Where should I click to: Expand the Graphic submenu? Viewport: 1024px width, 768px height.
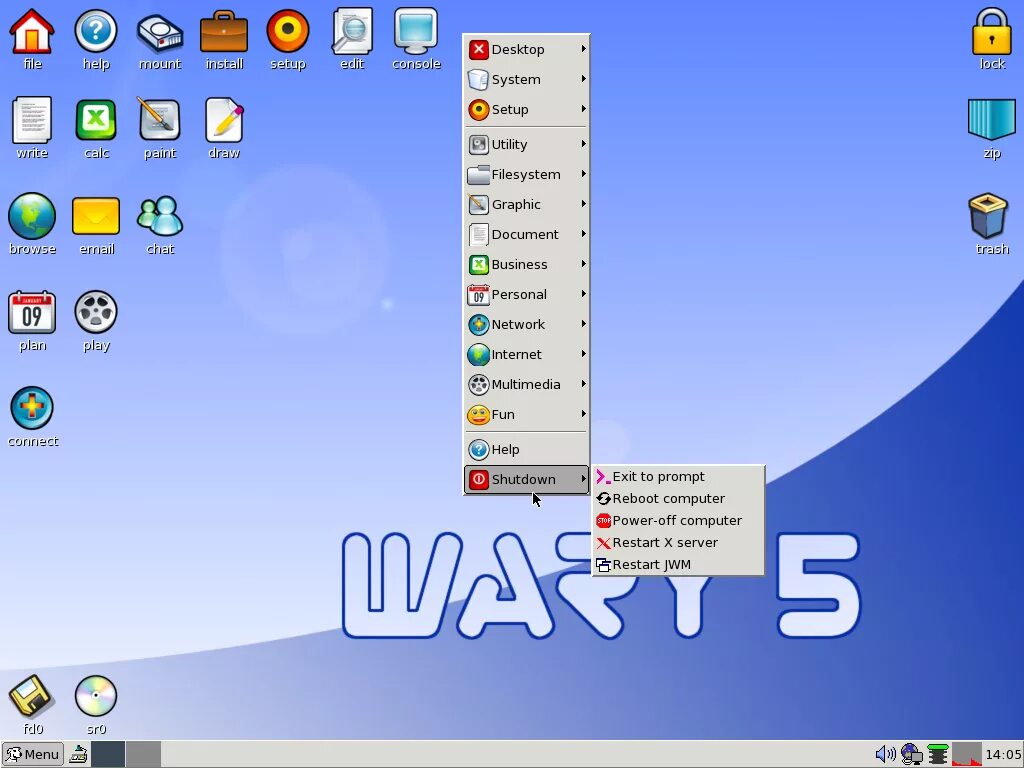[x=526, y=204]
